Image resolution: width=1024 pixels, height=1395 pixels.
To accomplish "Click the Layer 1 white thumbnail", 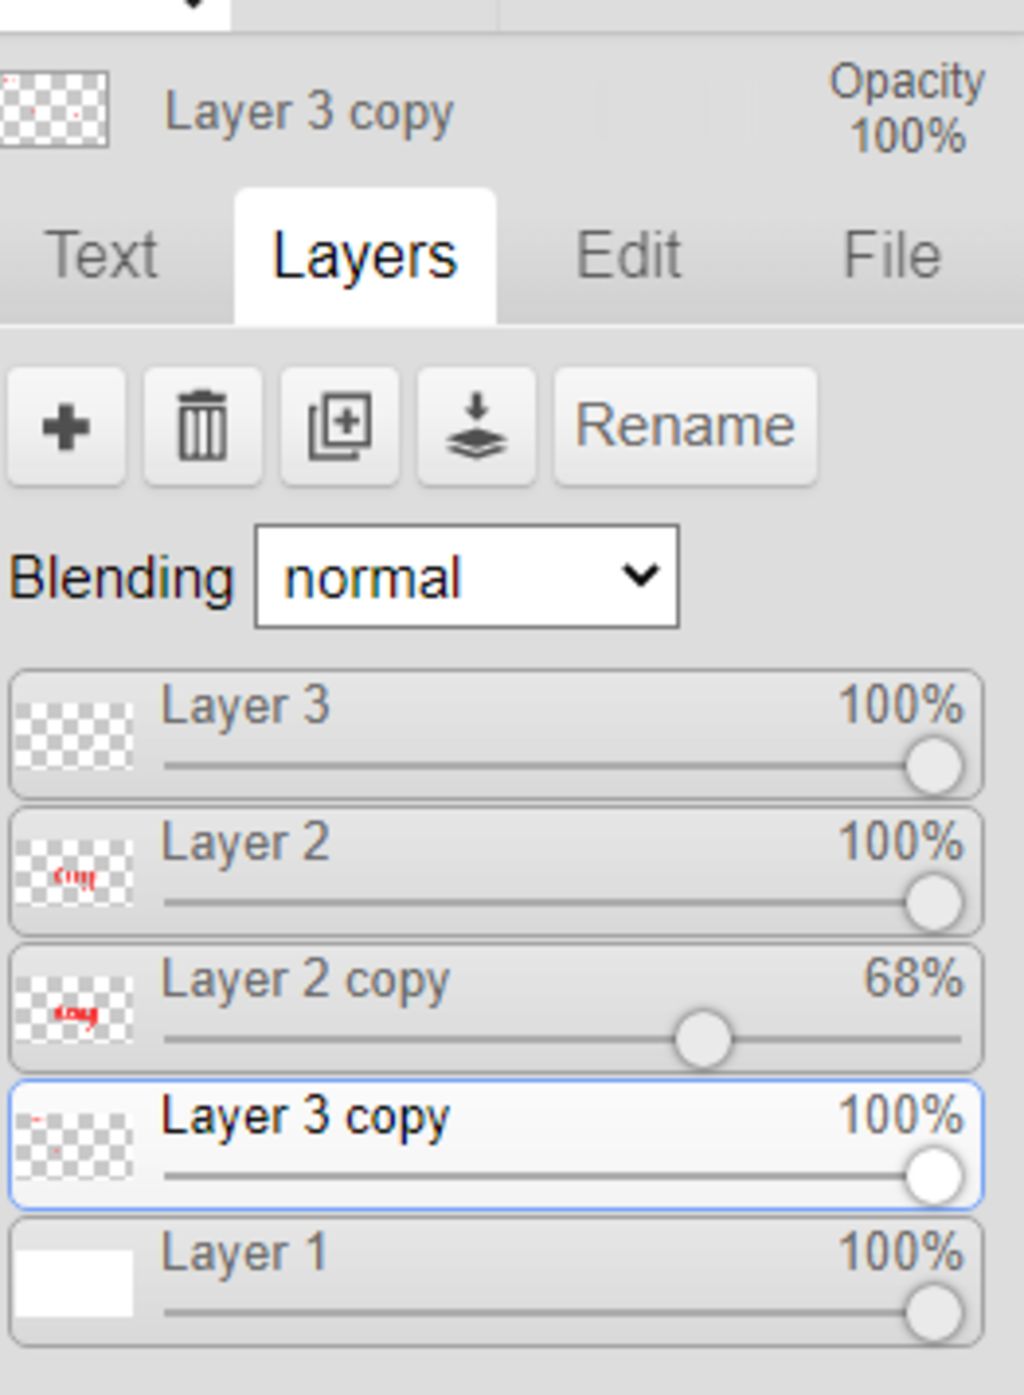I will (x=74, y=1283).
